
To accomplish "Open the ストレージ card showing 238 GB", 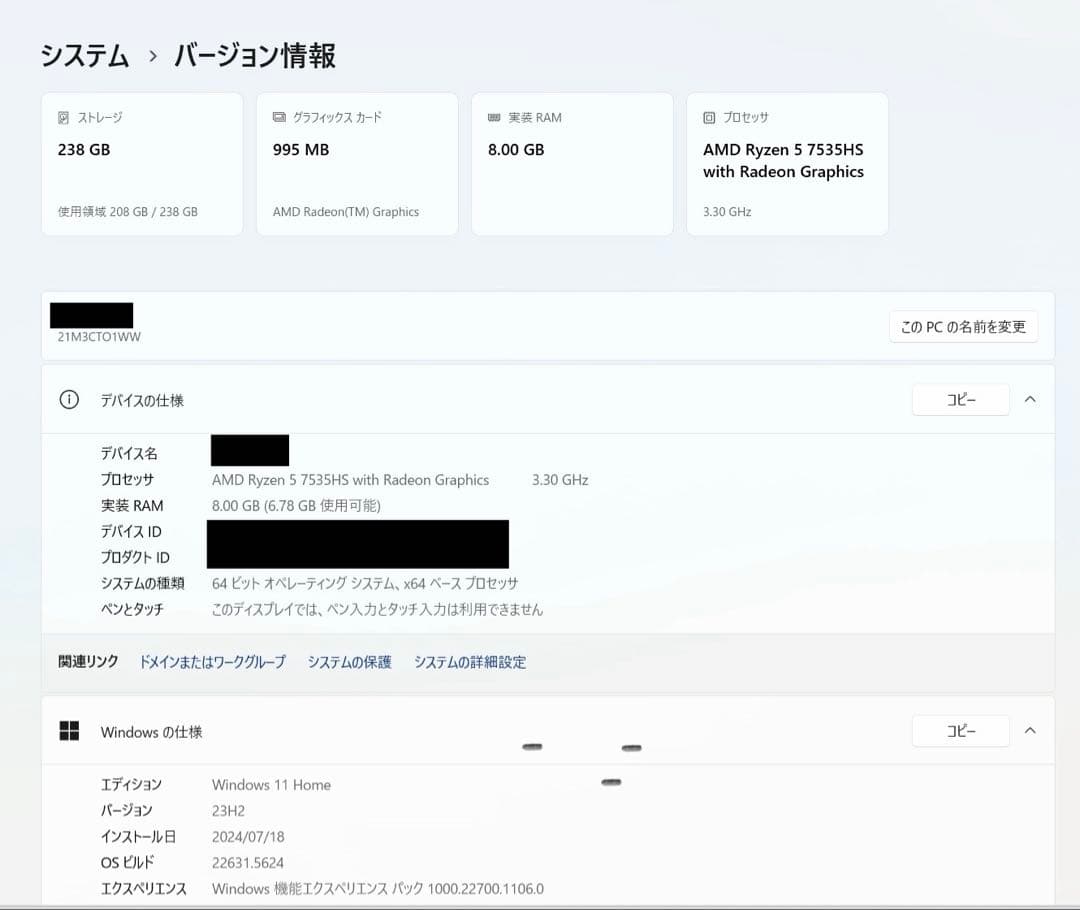I will 141,163.
